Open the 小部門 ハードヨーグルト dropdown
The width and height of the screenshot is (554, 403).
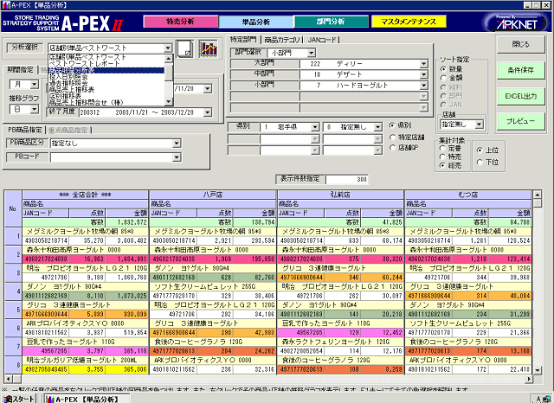(423, 85)
